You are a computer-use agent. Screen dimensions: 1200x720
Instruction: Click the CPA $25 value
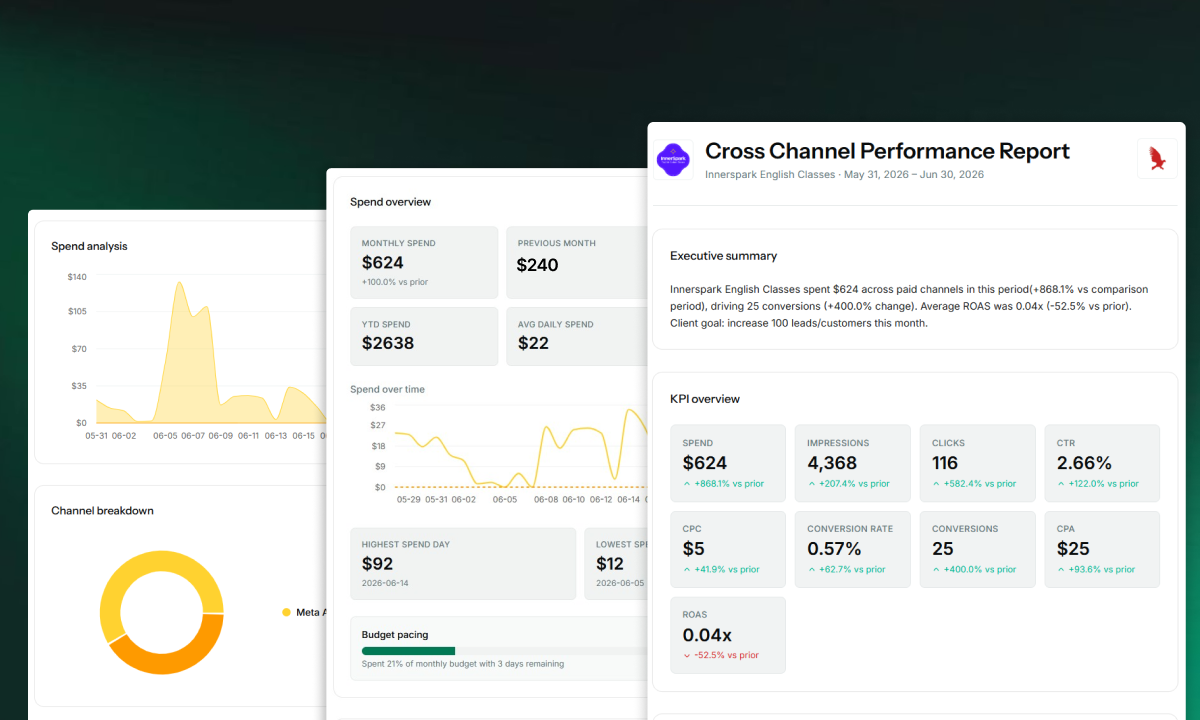(1073, 549)
